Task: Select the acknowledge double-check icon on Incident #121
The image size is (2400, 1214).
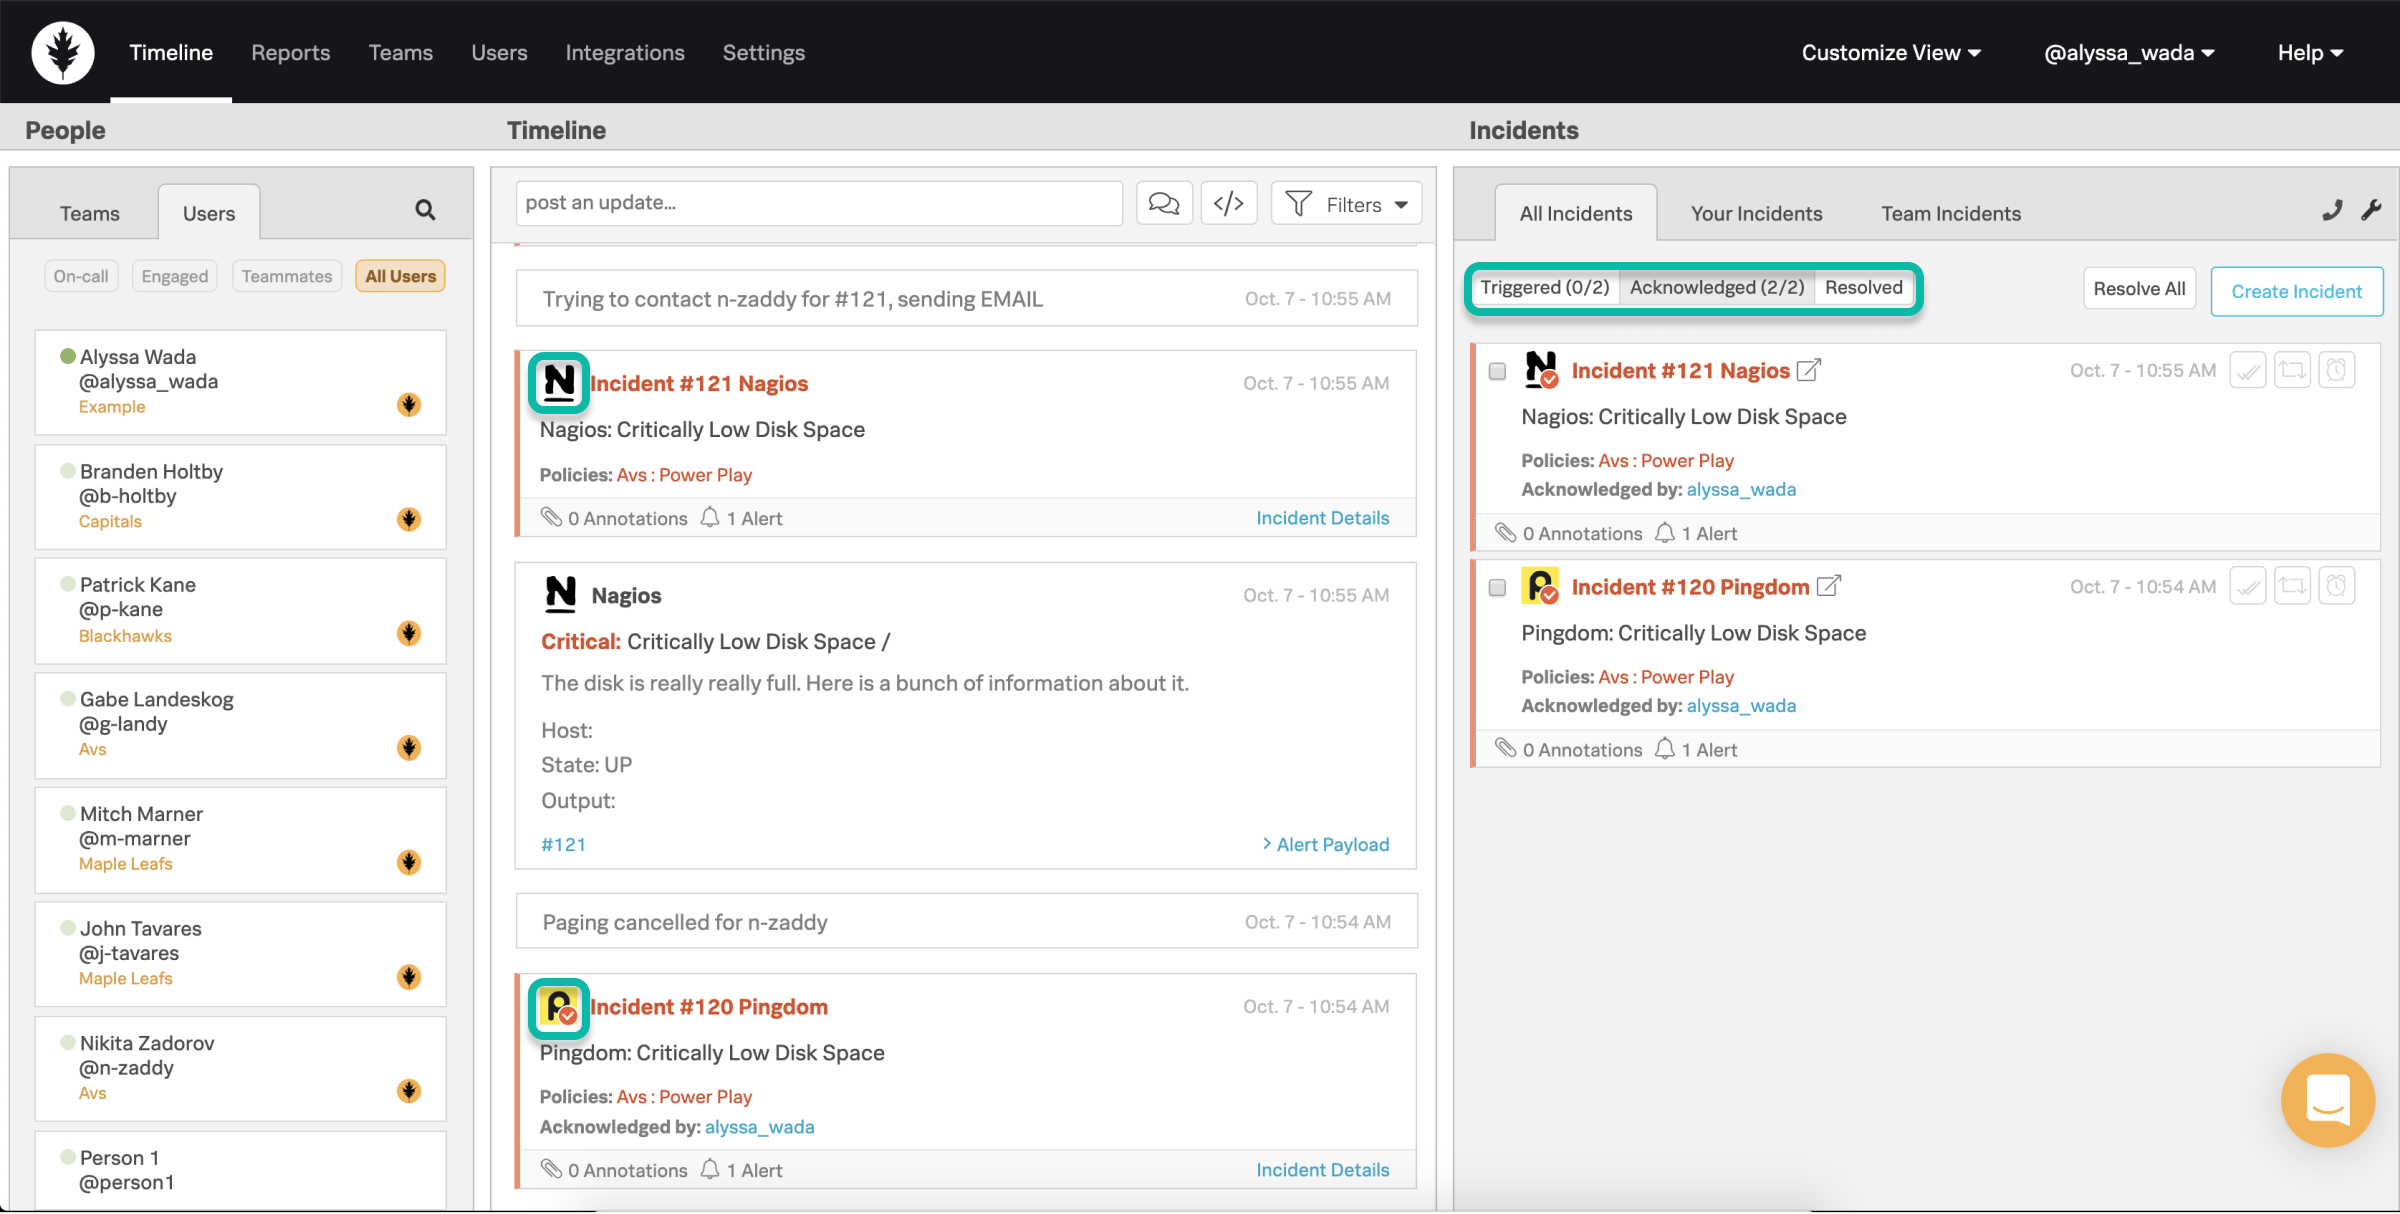Action: [x=2248, y=369]
